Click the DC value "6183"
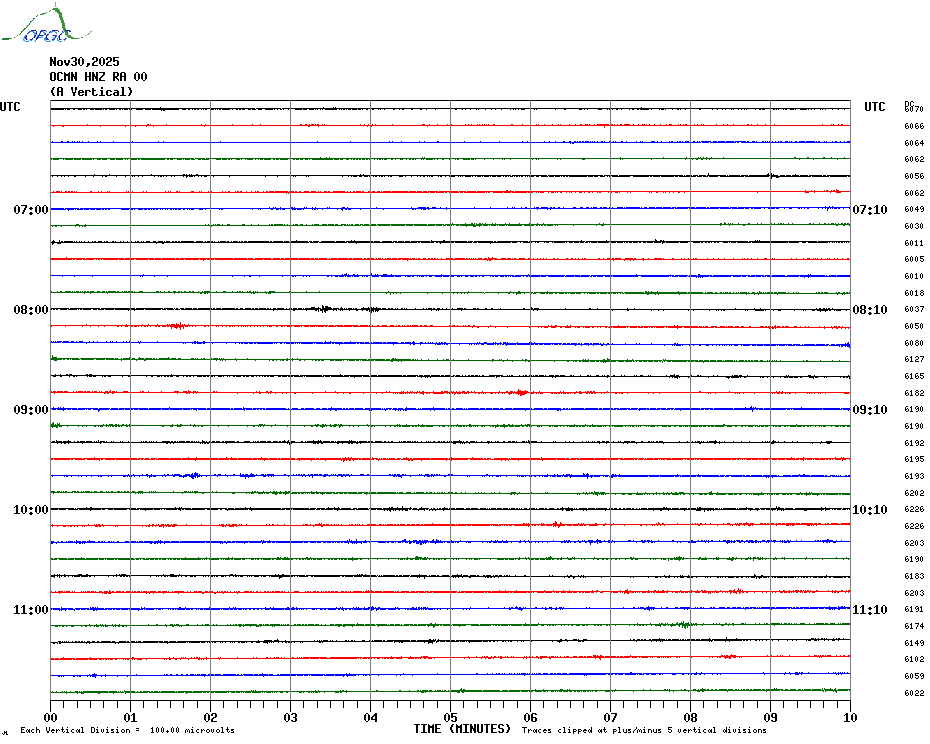 [x=914, y=577]
